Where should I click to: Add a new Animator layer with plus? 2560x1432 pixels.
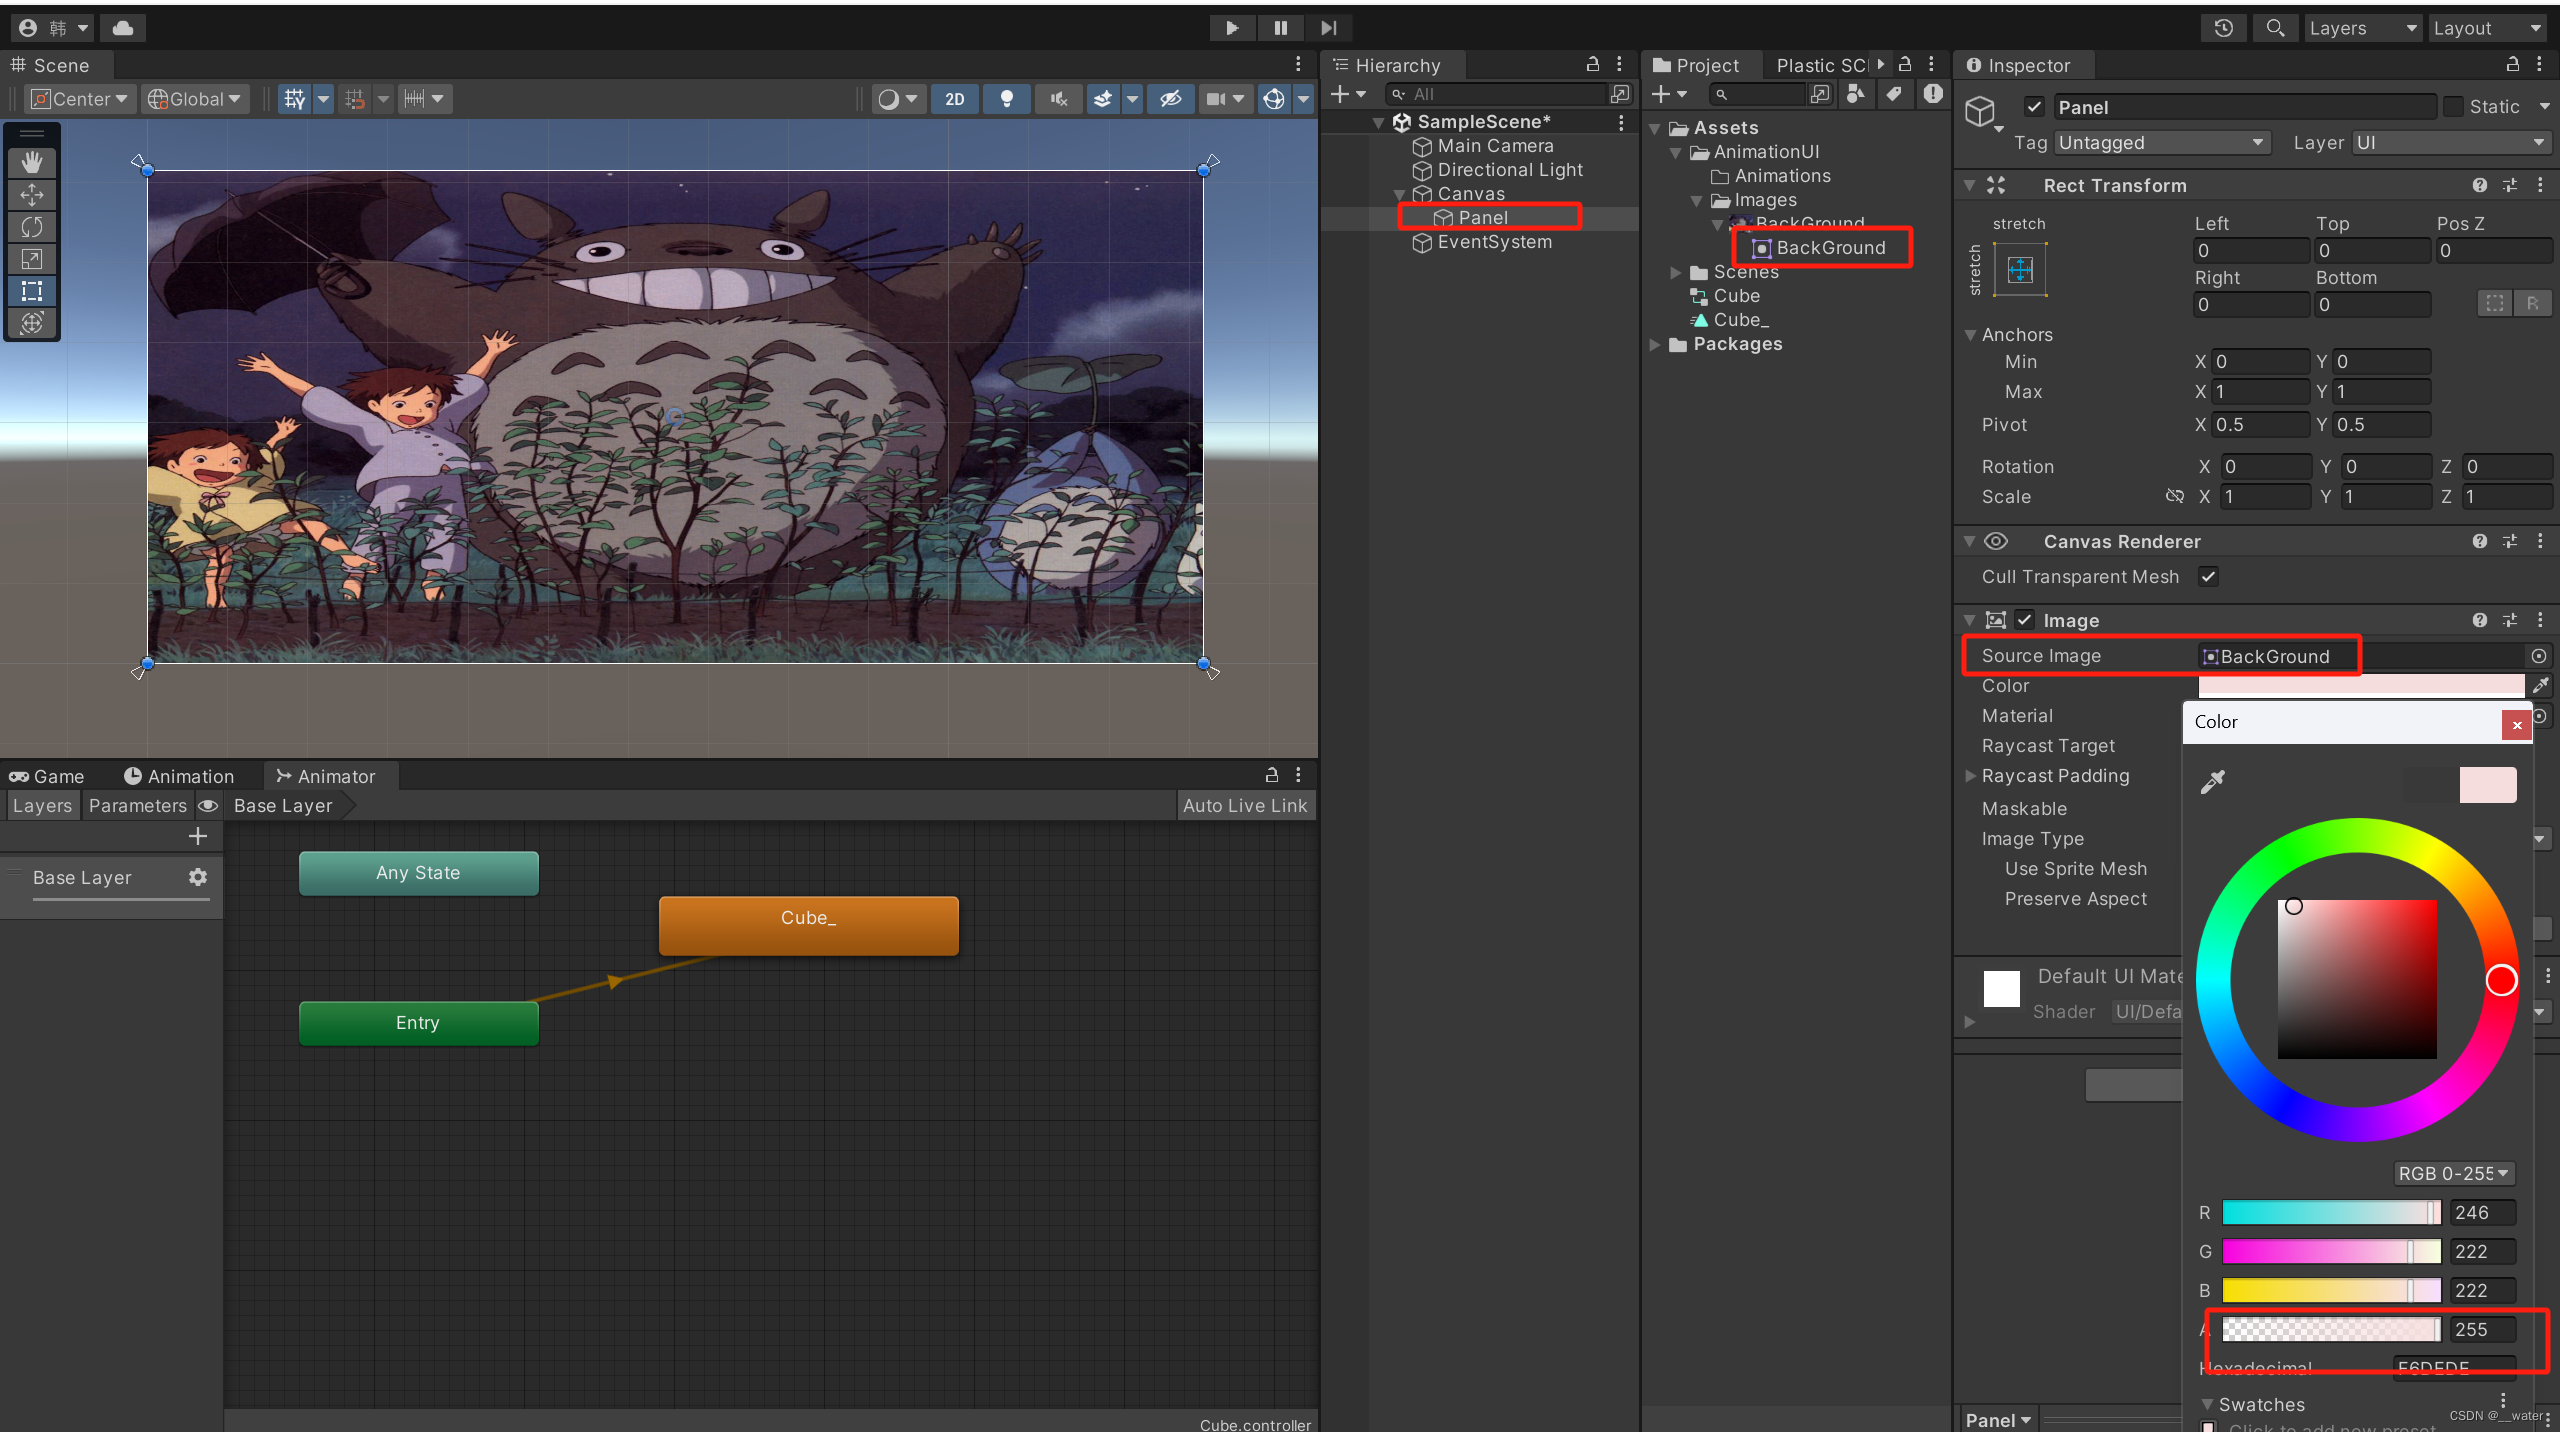click(x=198, y=836)
